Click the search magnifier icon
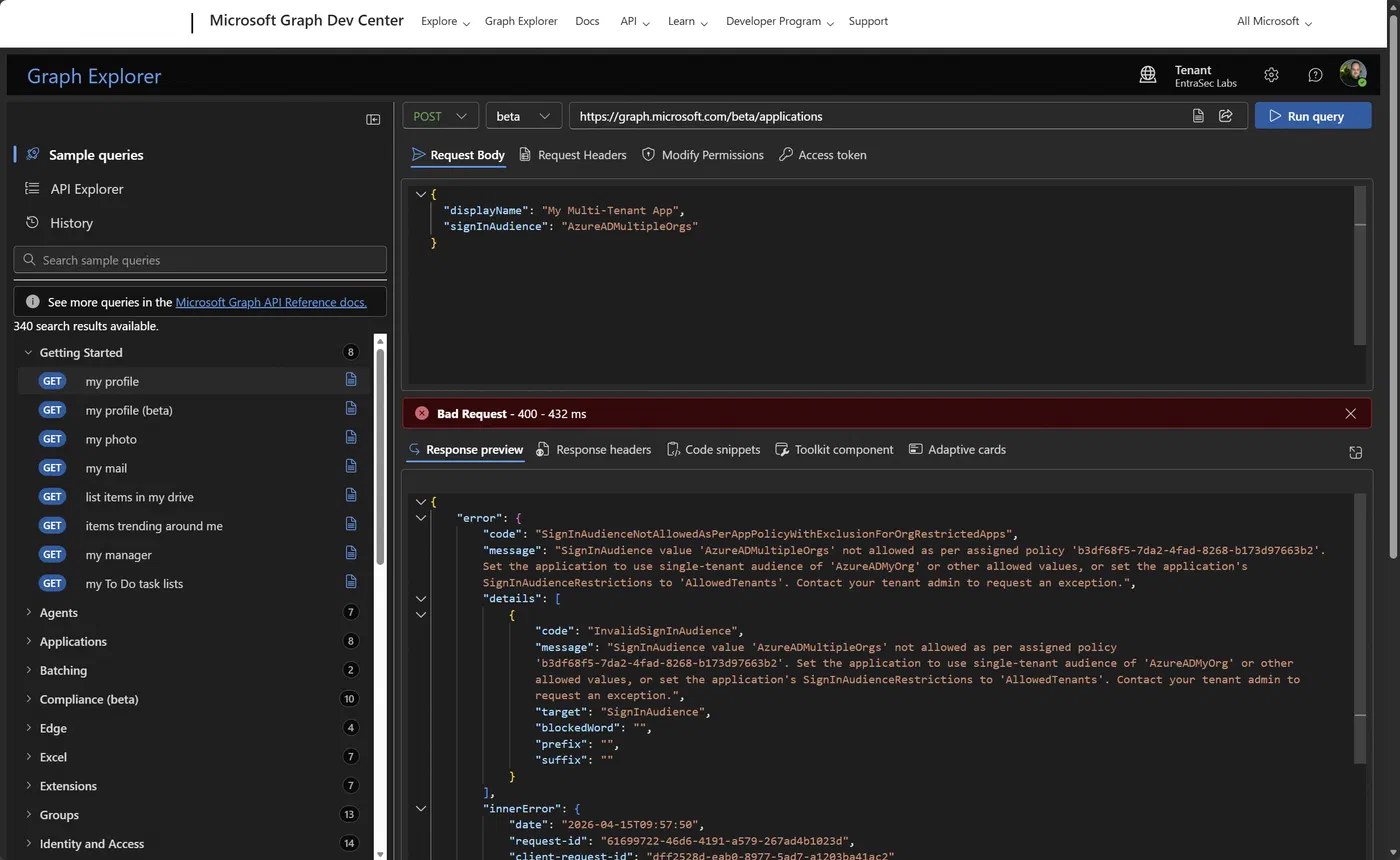1400x860 pixels. [29, 260]
